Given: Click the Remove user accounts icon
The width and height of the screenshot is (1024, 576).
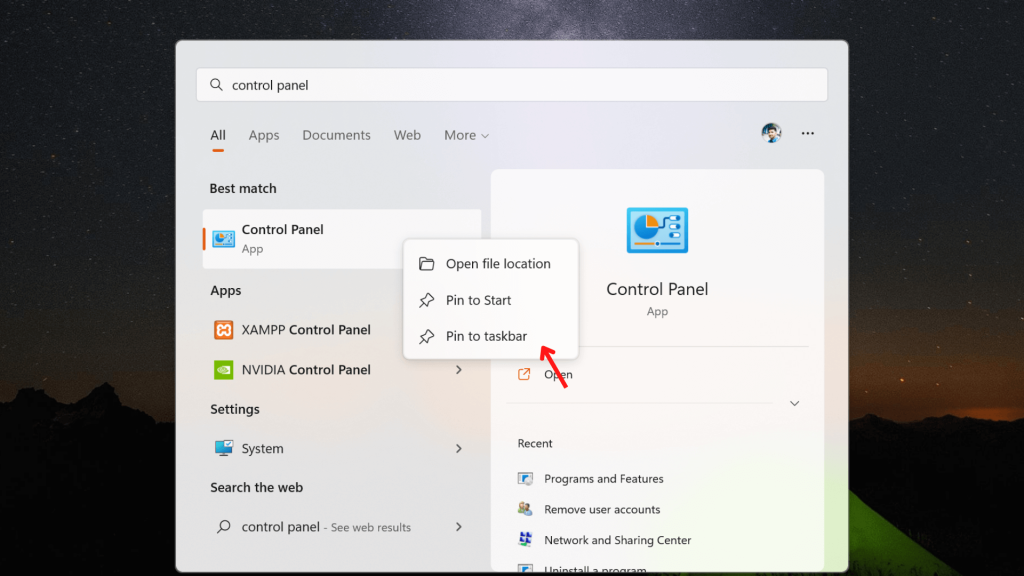Looking at the screenshot, I should [525, 509].
